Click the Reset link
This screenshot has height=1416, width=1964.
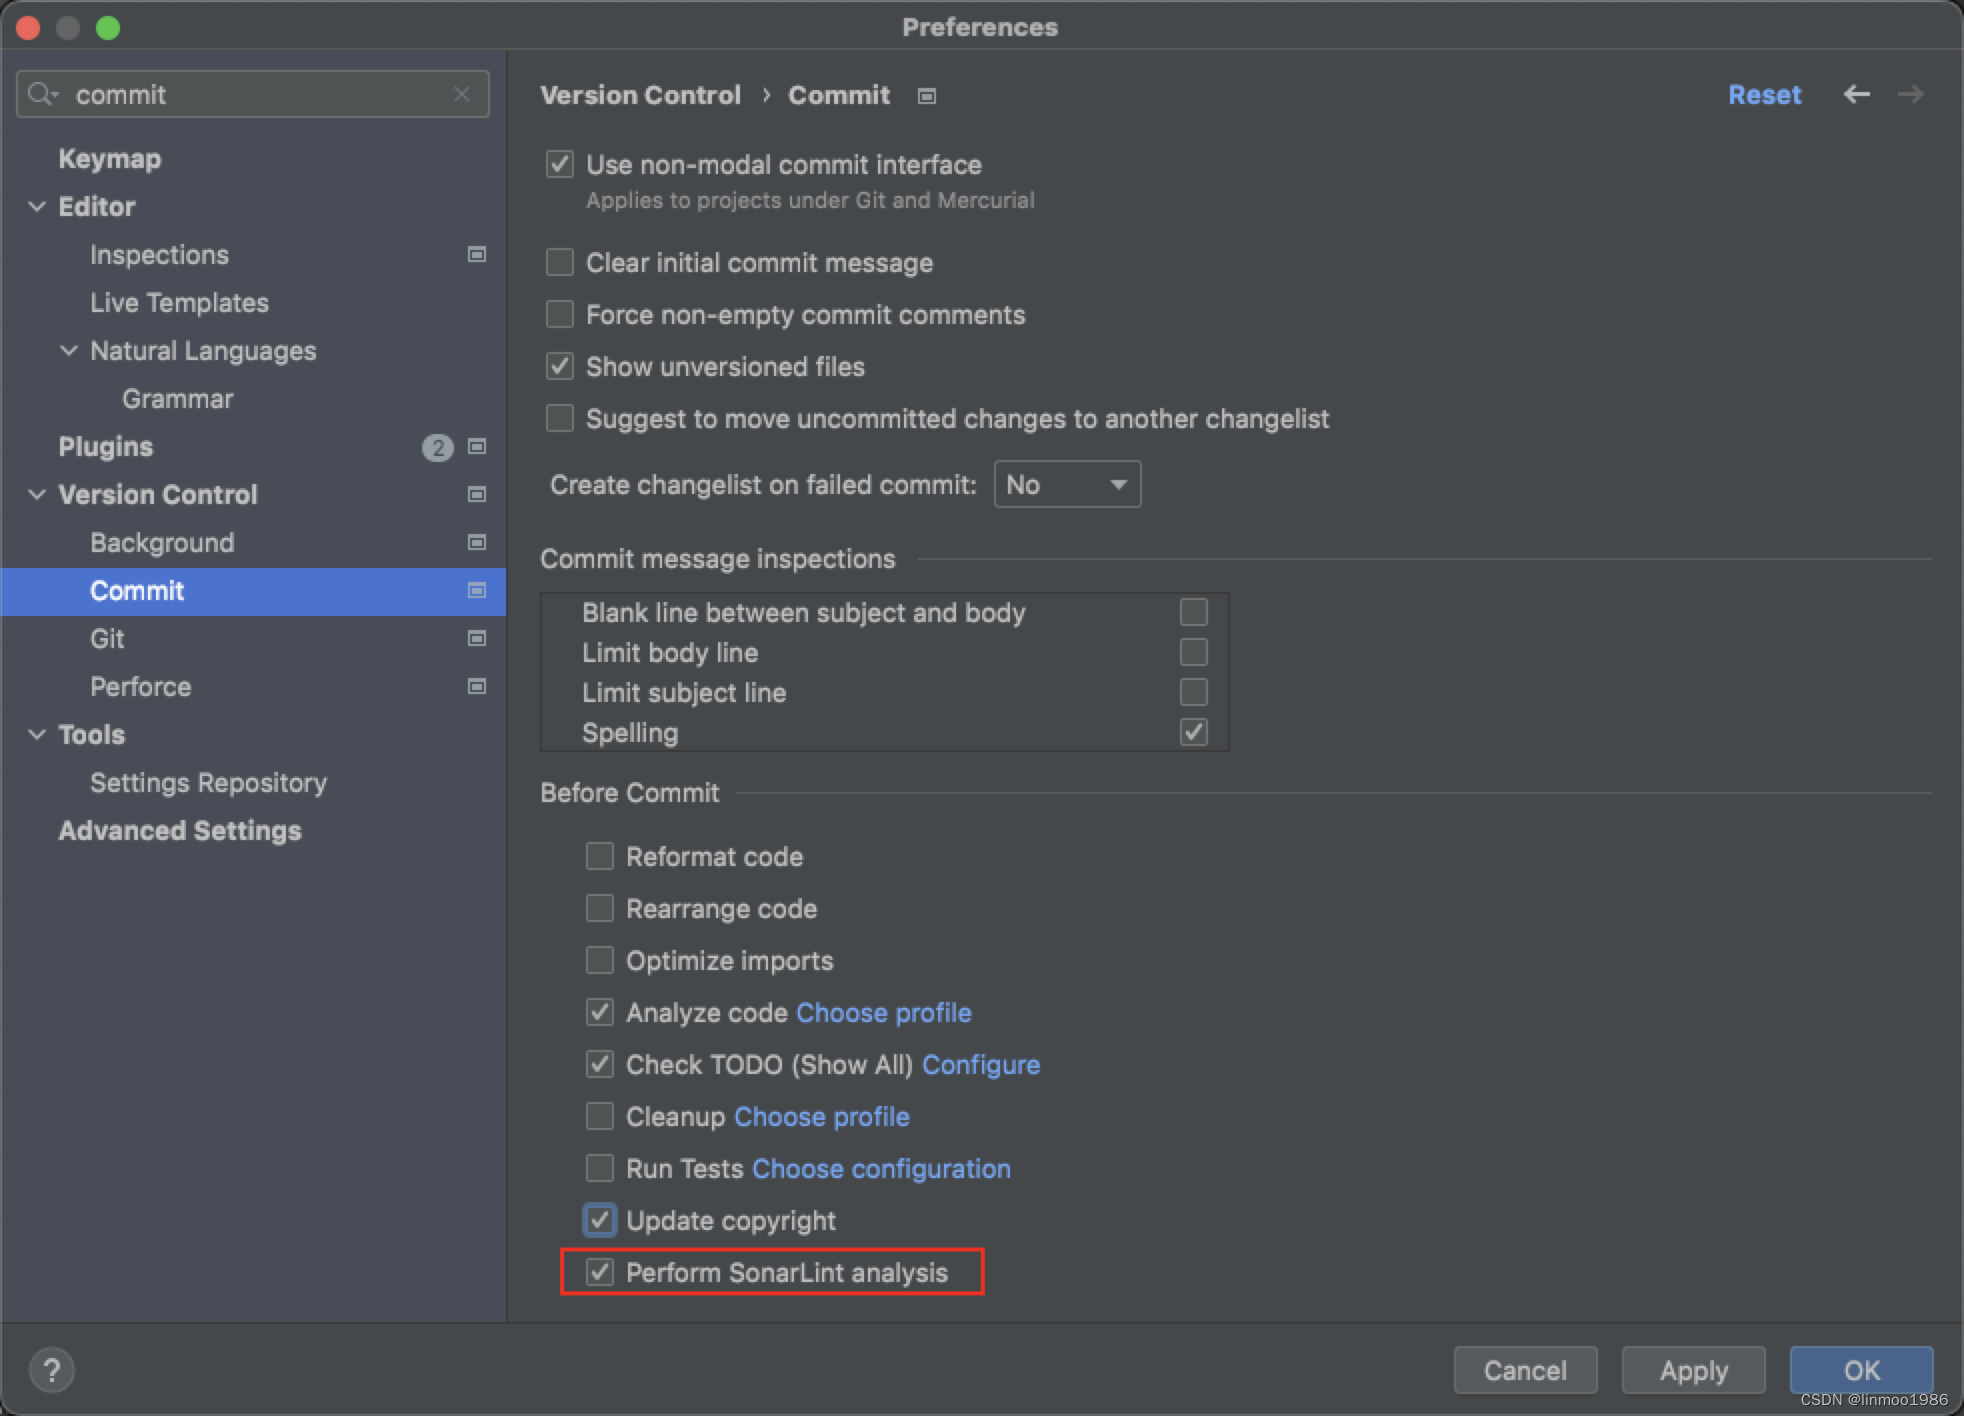pos(1764,95)
